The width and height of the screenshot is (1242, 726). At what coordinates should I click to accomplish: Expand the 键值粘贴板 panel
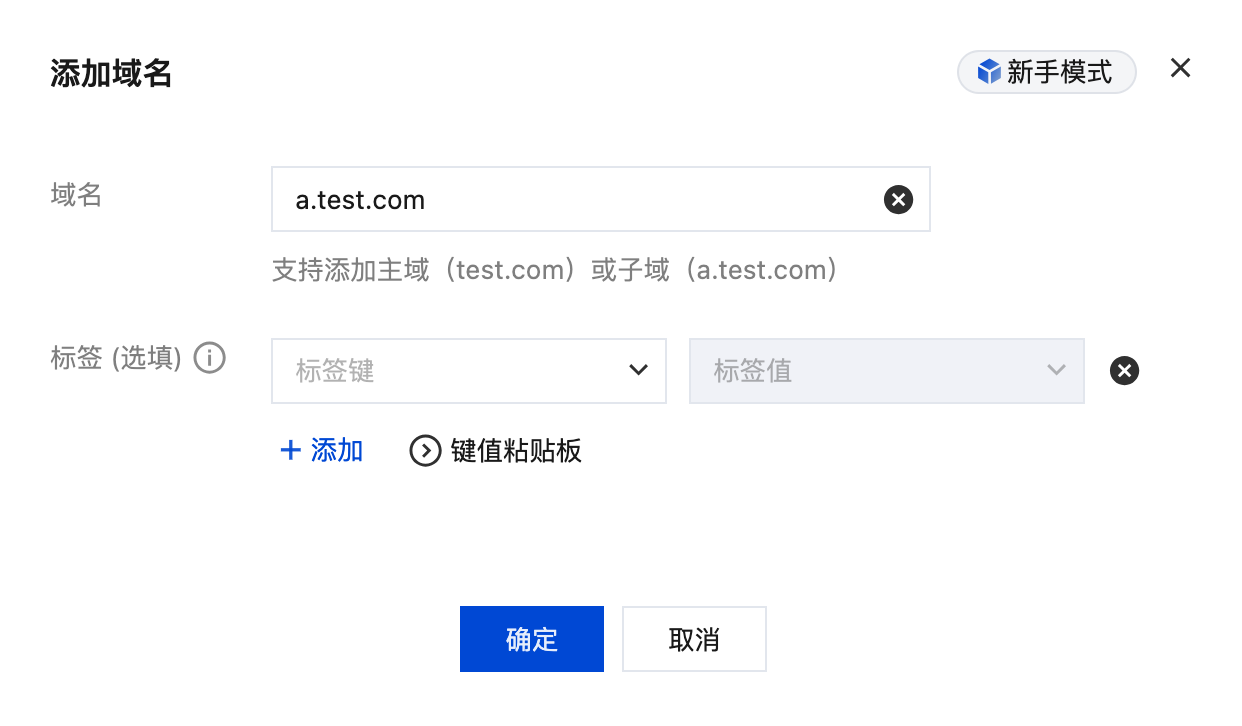point(515,451)
